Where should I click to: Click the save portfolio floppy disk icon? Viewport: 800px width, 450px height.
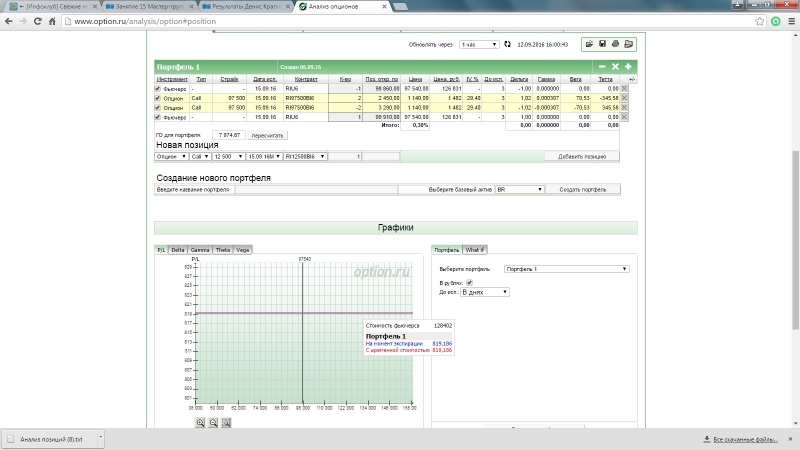coord(602,44)
